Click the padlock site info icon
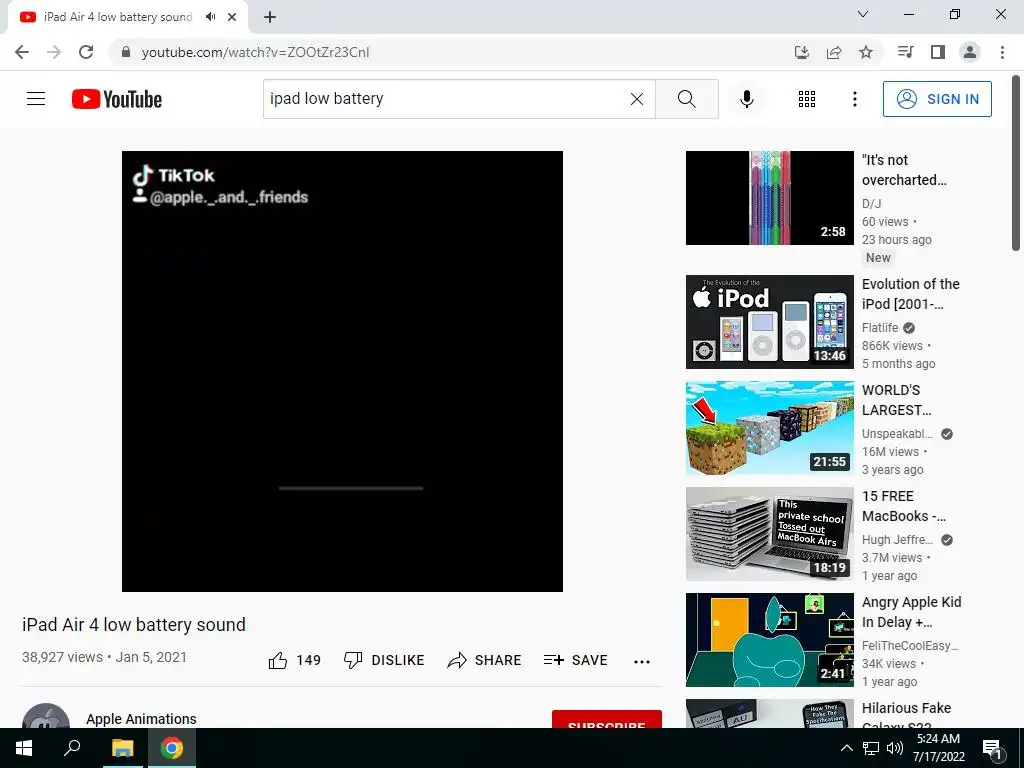This screenshot has height=768, width=1024. tap(126, 52)
